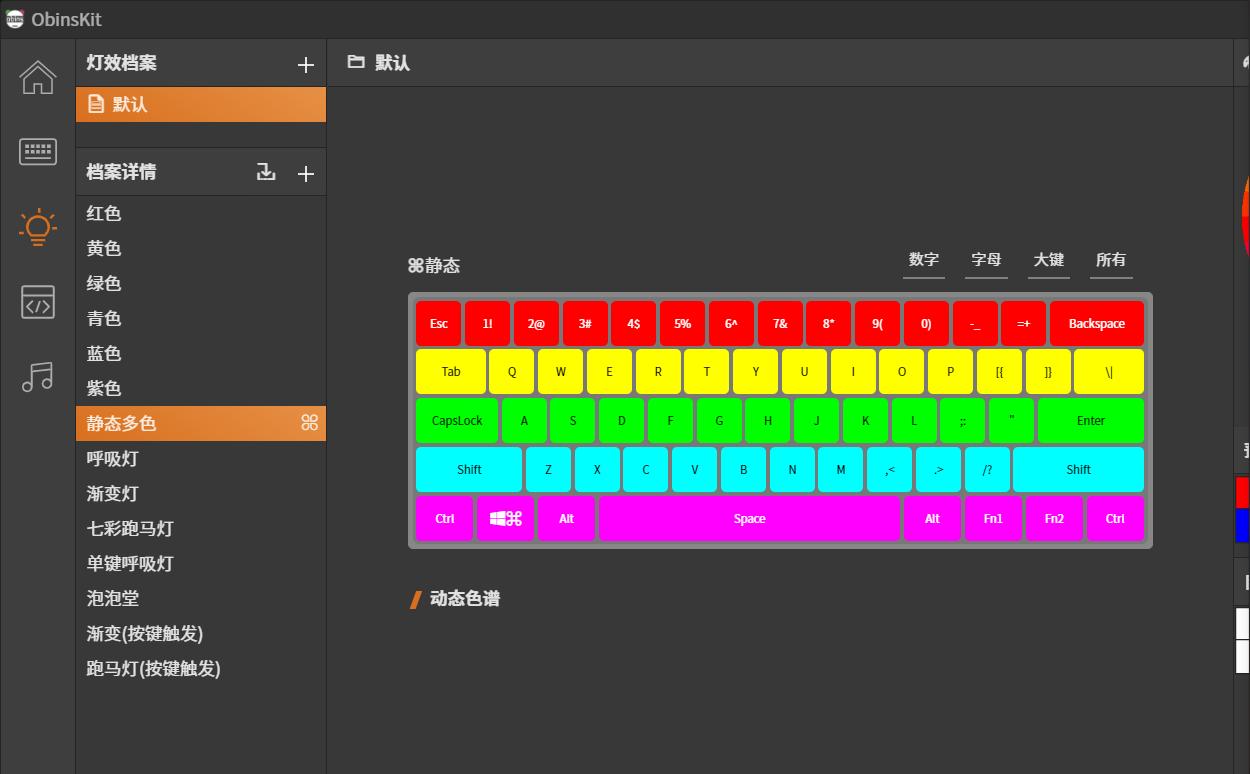Select the lighting effects bulb icon
Viewport: 1250px width, 774px height.
(x=37, y=227)
